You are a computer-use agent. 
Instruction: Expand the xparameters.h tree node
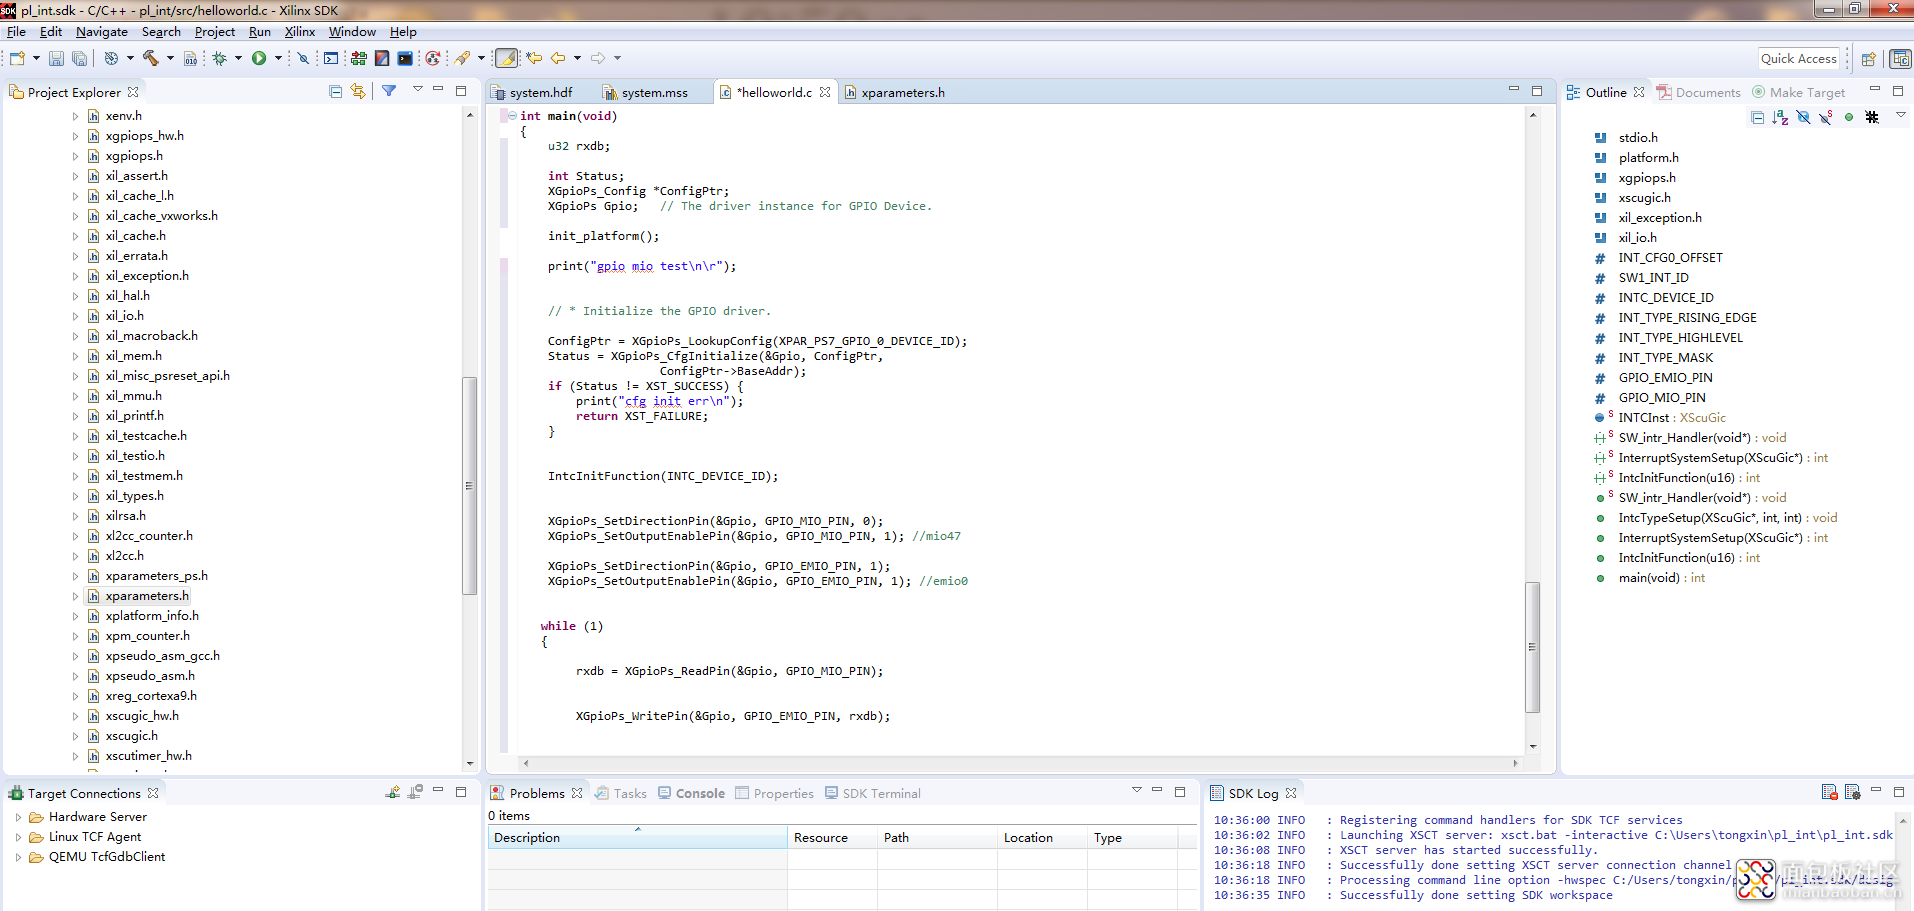(x=75, y=596)
